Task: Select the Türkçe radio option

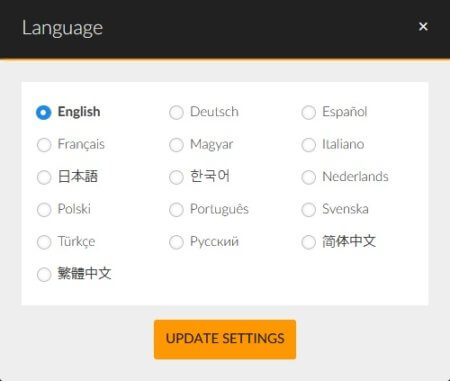Action: tap(44, 242)
